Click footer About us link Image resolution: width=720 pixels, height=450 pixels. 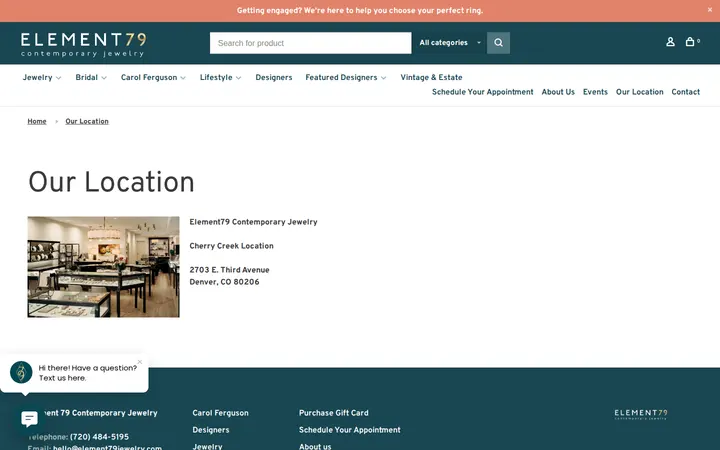click(x=315, y=446)
